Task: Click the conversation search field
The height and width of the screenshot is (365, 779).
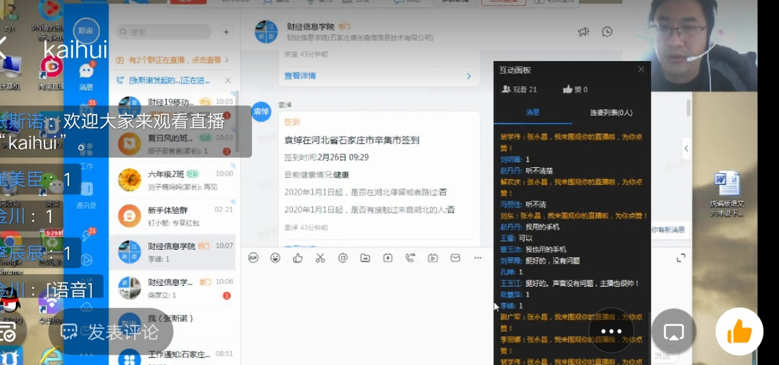Action: (164, 32)
